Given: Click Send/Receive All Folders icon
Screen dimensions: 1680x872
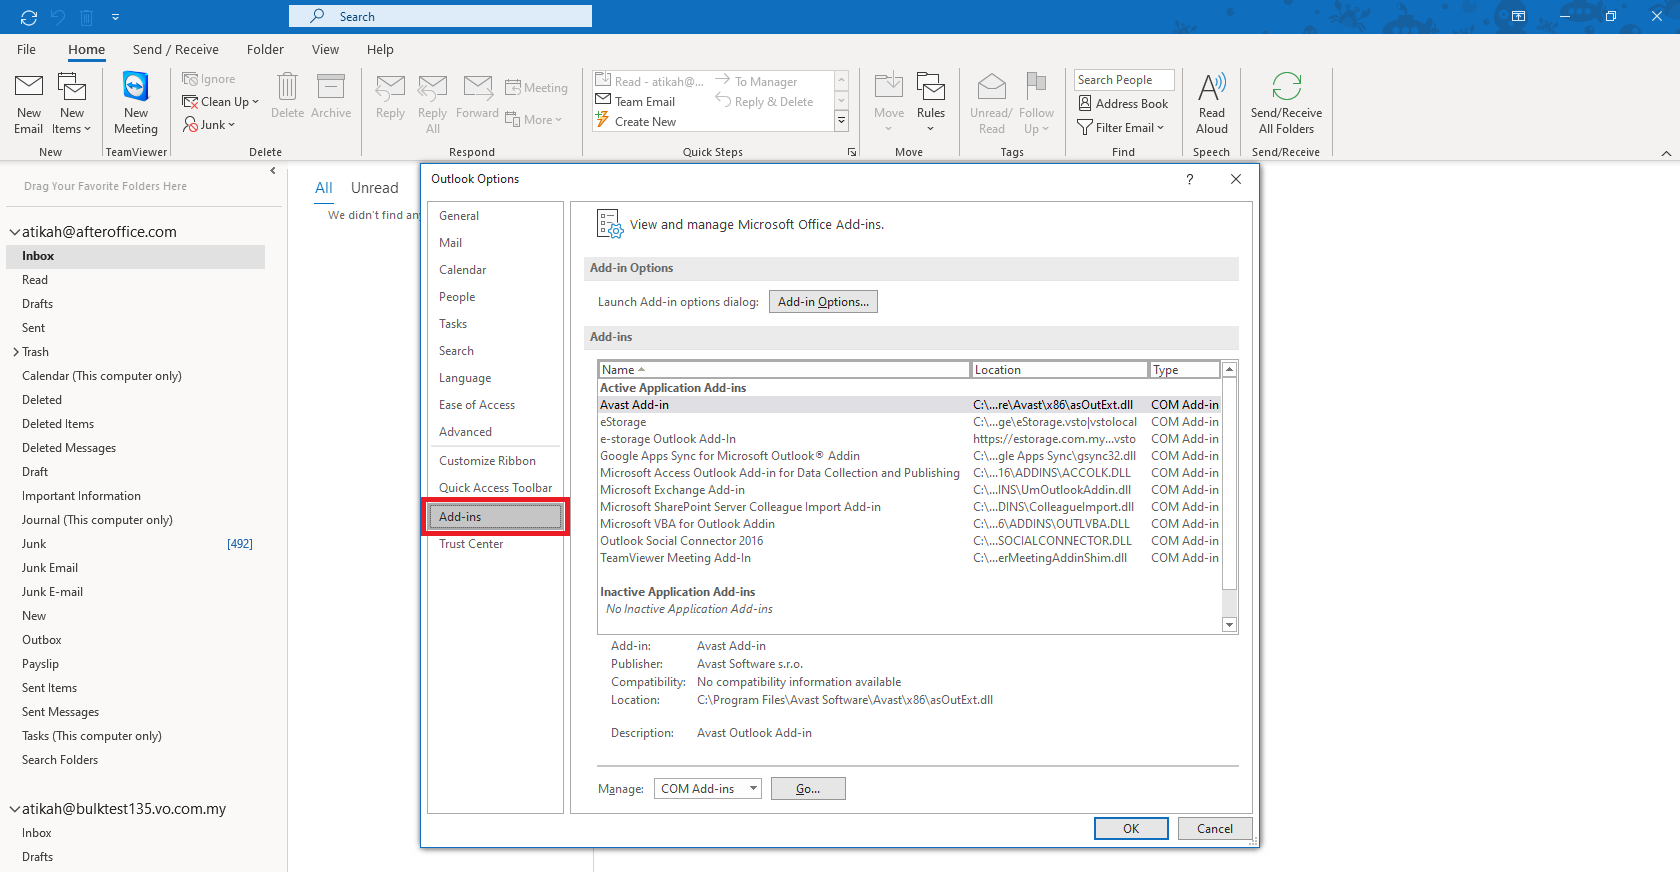Looking at the screenshot, I should 1286,89.
